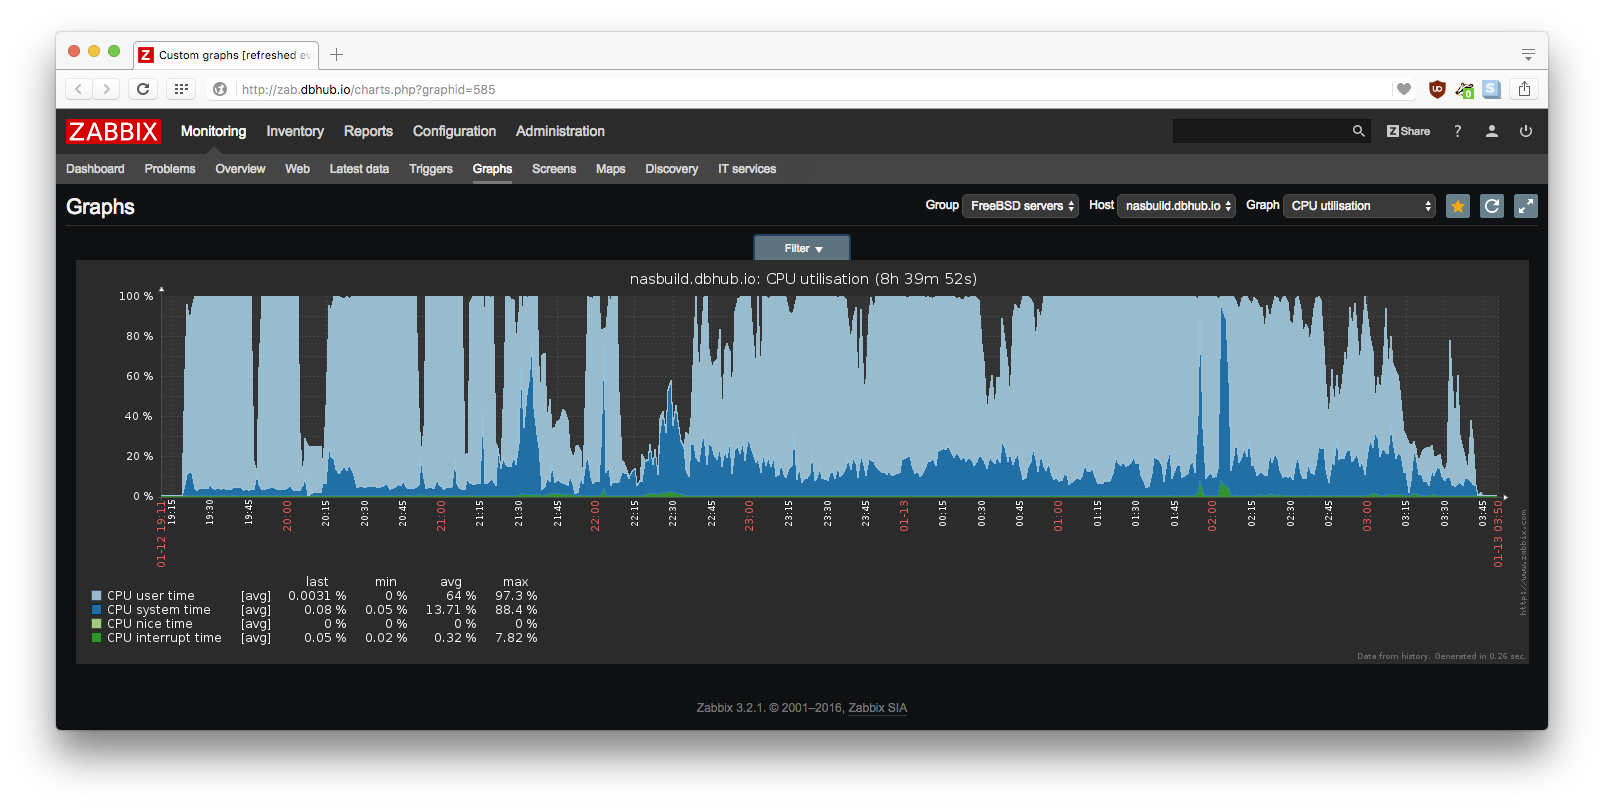Click the graph refresh icon button
The image size is (1604, 810).
(x=1492, y=206)
